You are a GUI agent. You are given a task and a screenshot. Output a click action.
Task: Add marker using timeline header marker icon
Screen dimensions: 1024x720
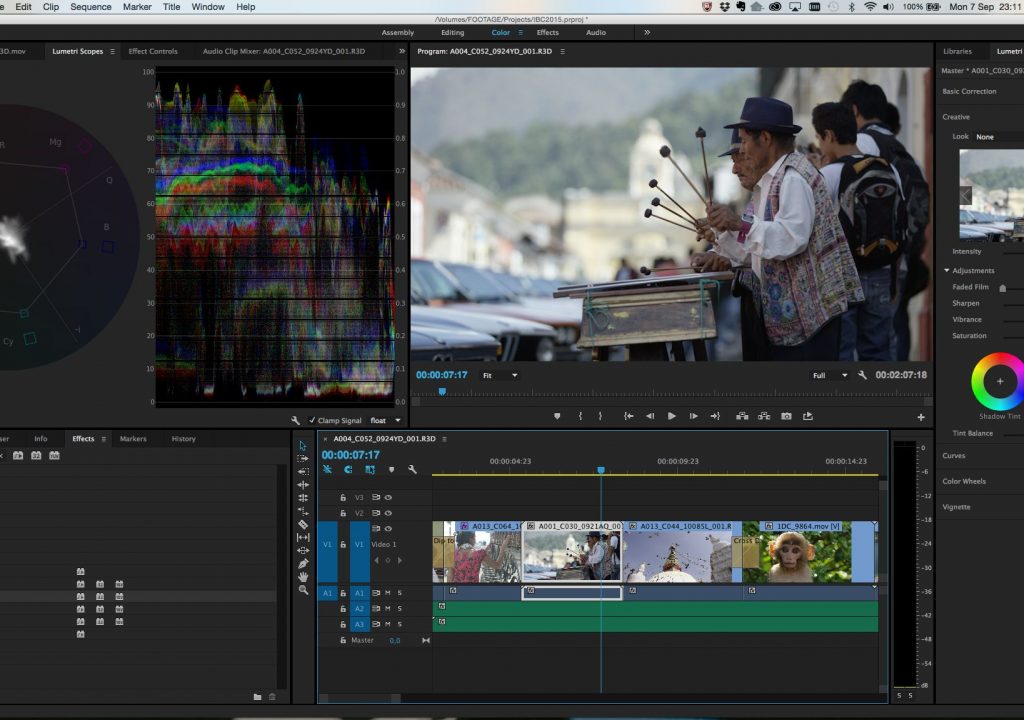coord(391,469)
